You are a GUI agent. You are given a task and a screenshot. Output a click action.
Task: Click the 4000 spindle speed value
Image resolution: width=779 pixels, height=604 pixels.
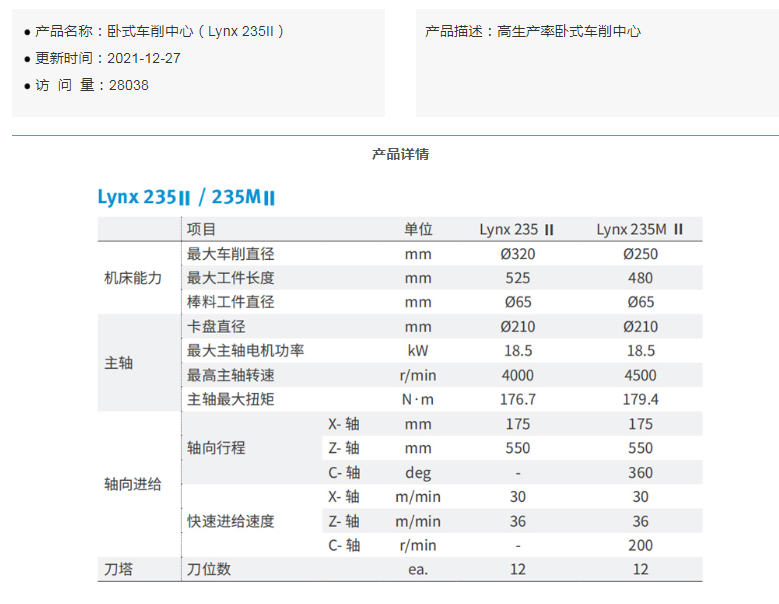[x=518, y=375]
